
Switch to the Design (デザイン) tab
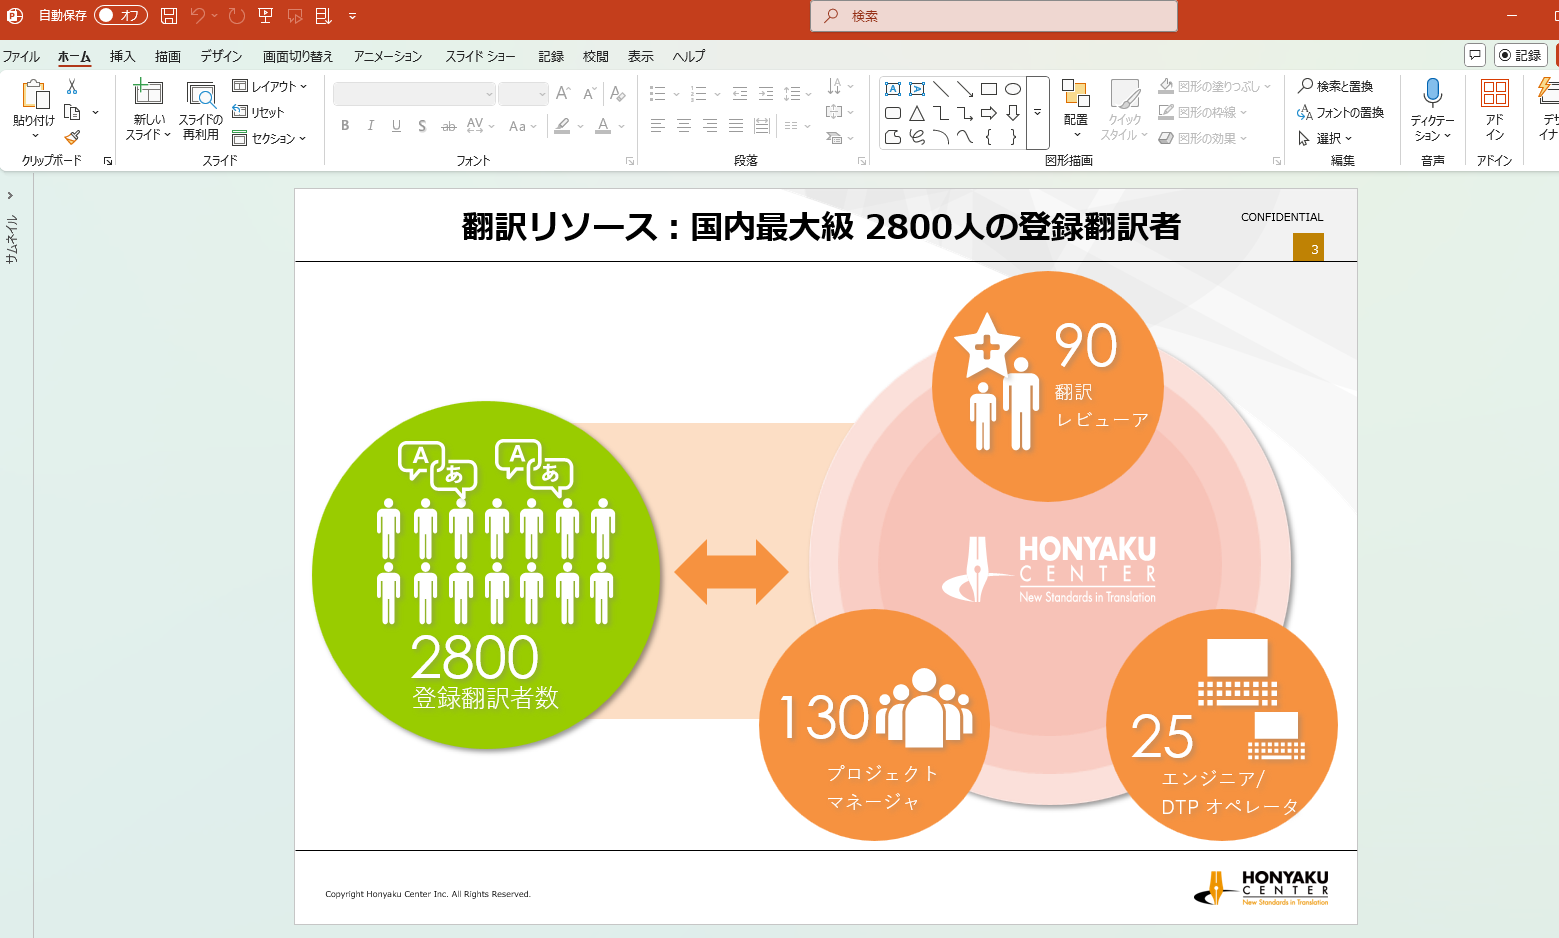click(221, 56)
